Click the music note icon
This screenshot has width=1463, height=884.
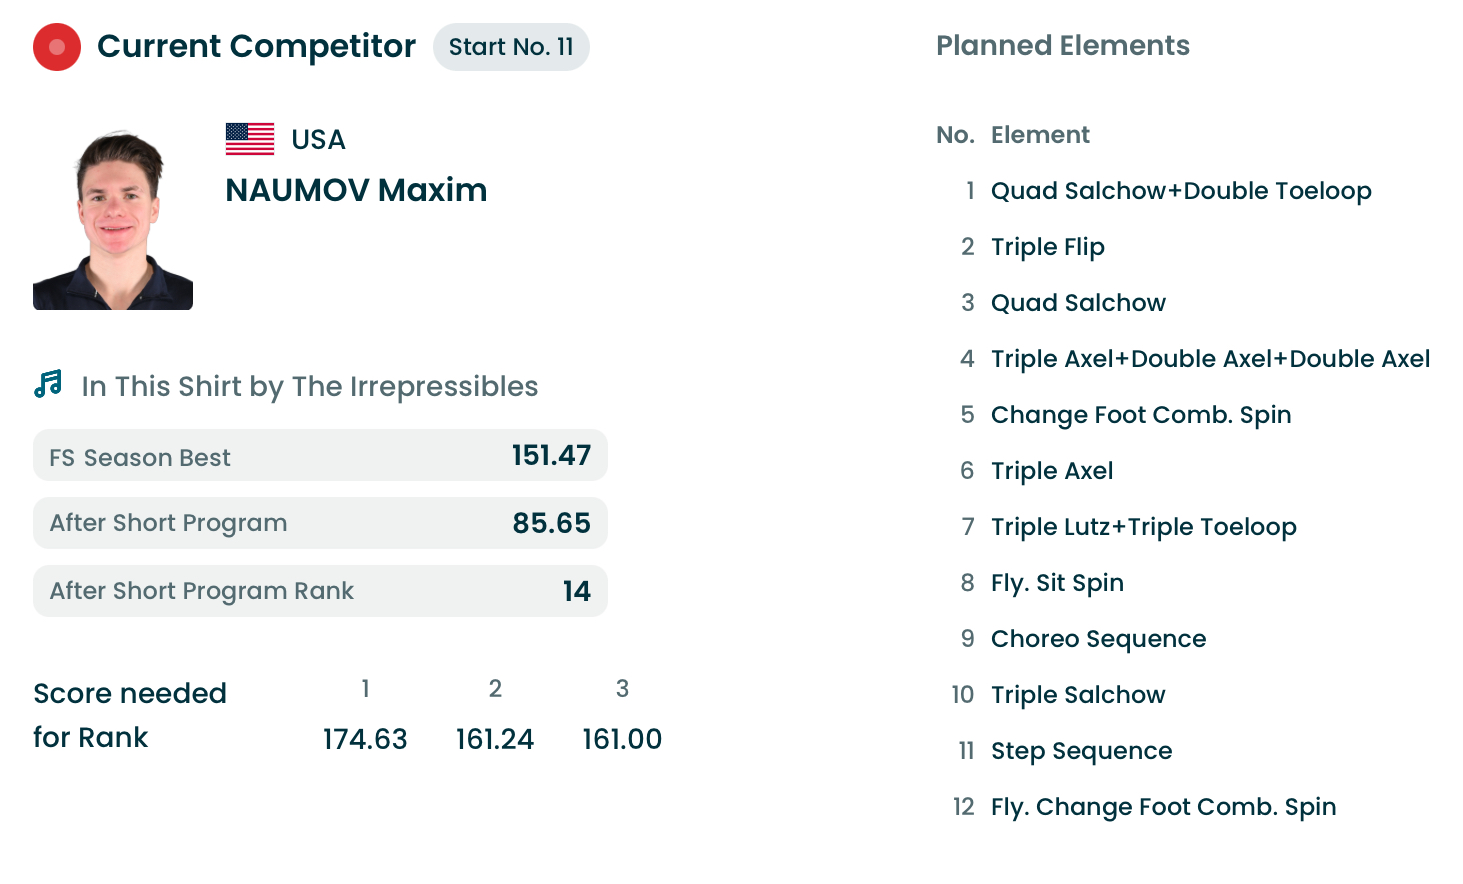pyautogui.click(x=48, y=384)
